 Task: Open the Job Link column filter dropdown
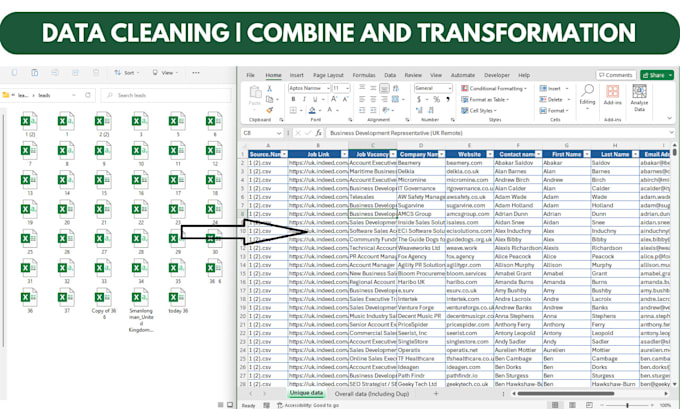click(x=344, y=154)
